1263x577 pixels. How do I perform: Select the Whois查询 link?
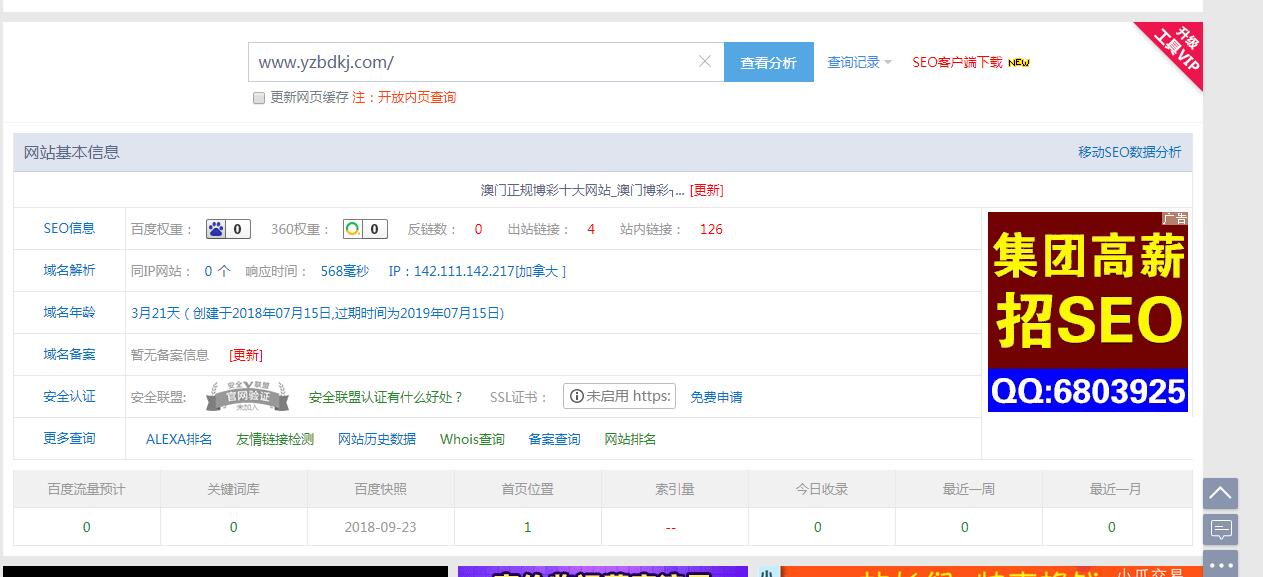point(472,439)
